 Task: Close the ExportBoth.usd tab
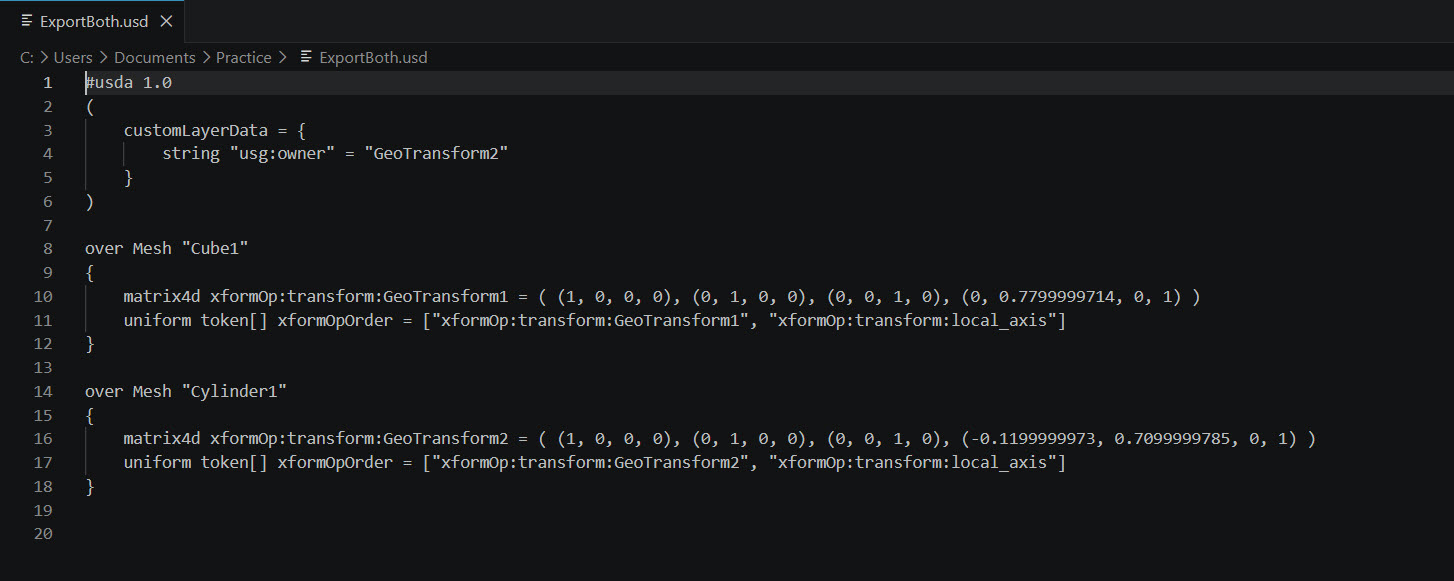point(166,21)
